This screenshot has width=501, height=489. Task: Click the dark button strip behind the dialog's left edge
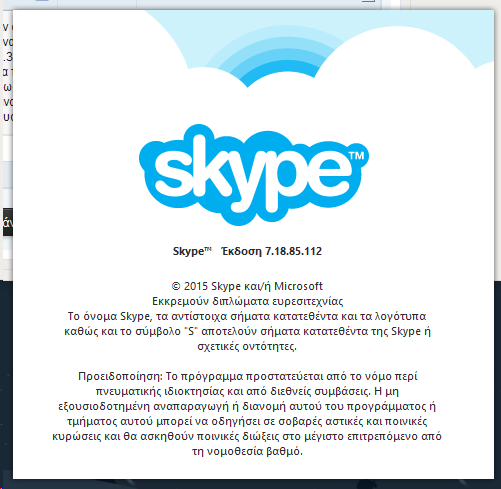click(8, 222)
